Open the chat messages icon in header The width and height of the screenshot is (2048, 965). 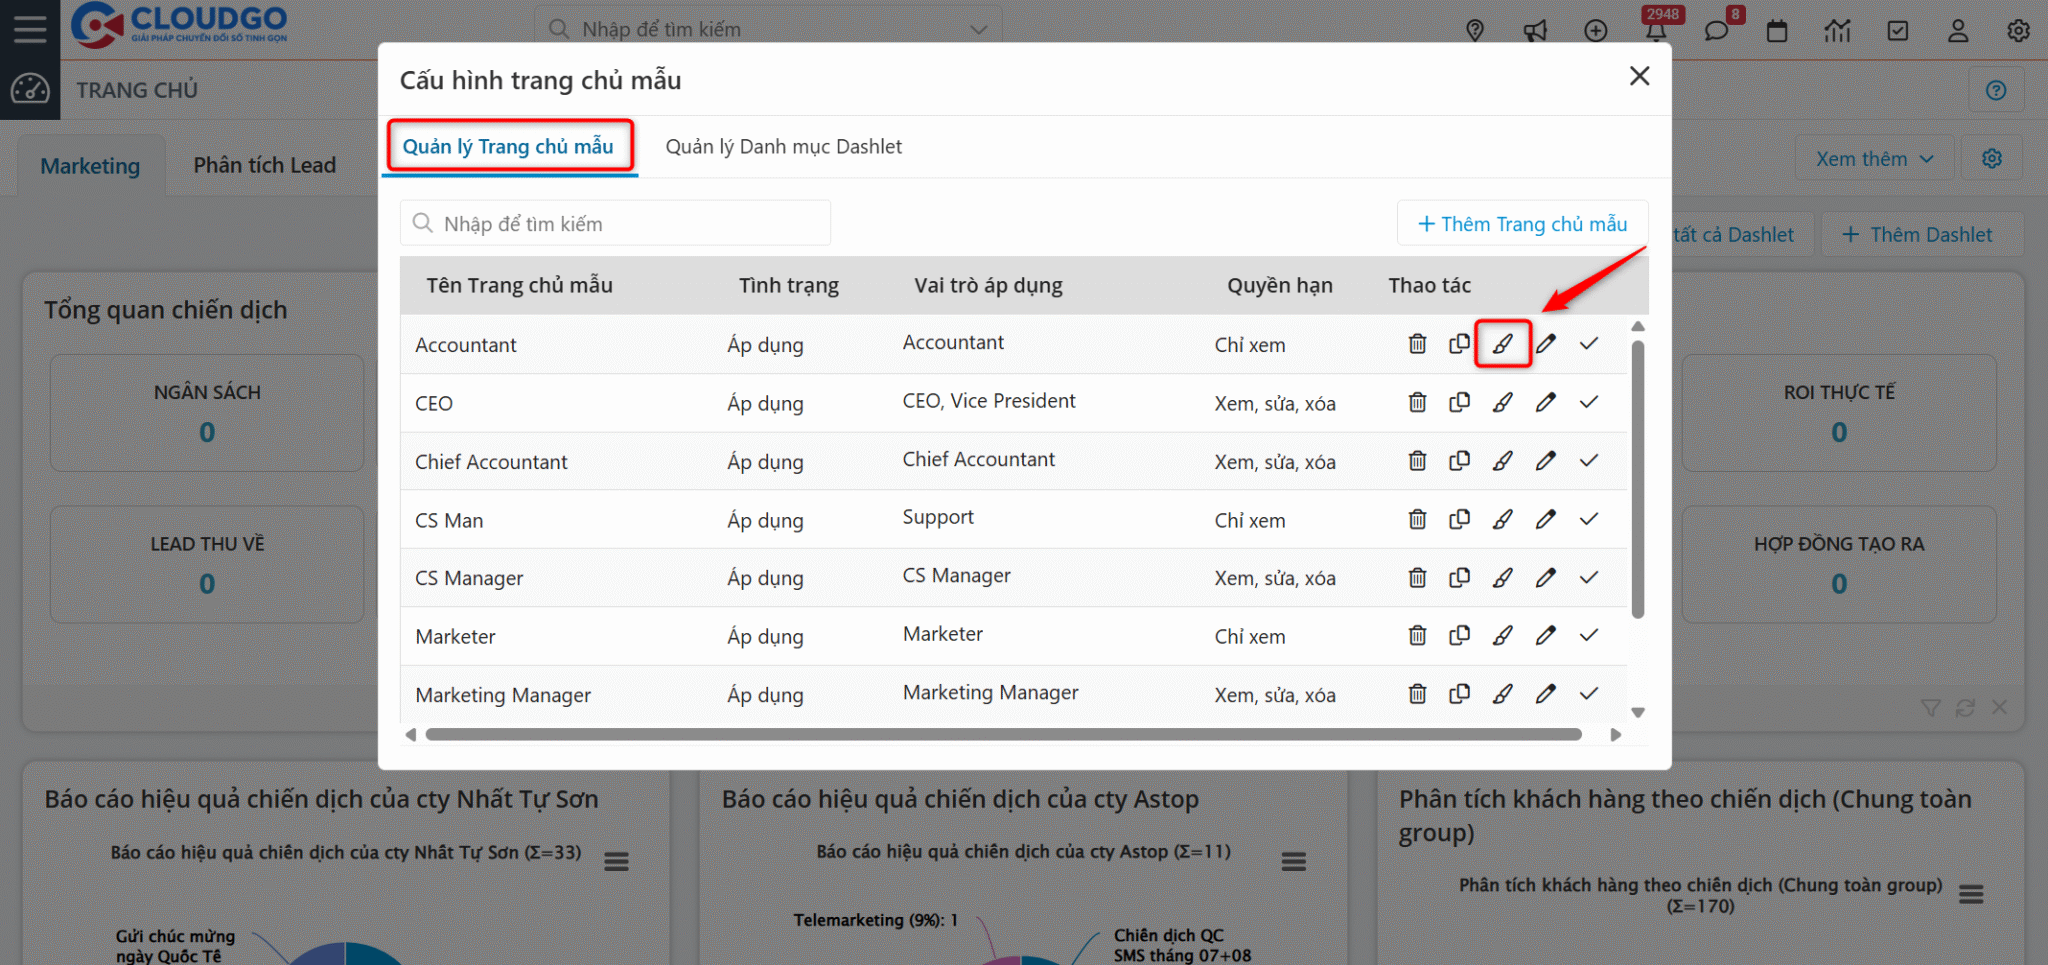(1716, 31)
